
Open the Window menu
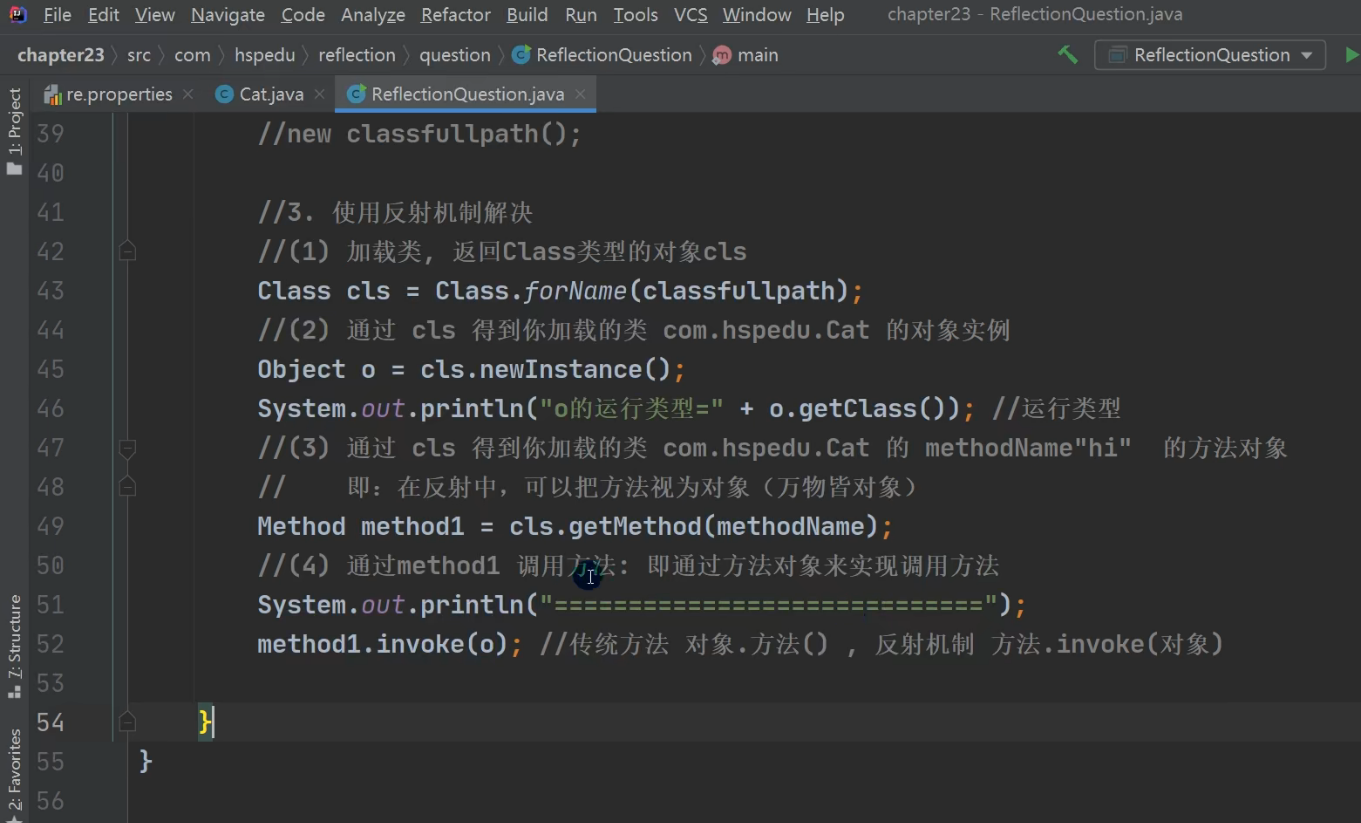coord(756,15)
